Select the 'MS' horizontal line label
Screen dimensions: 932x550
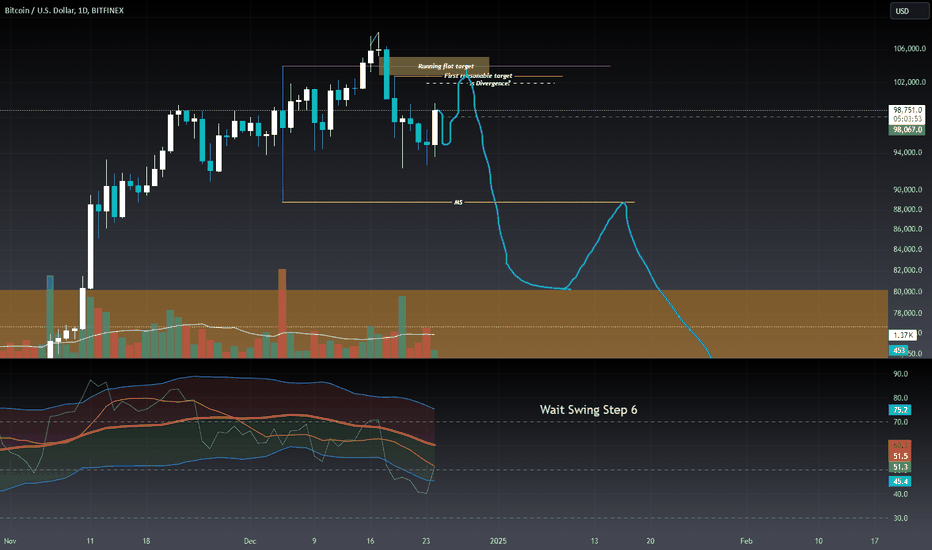(458, 203)
